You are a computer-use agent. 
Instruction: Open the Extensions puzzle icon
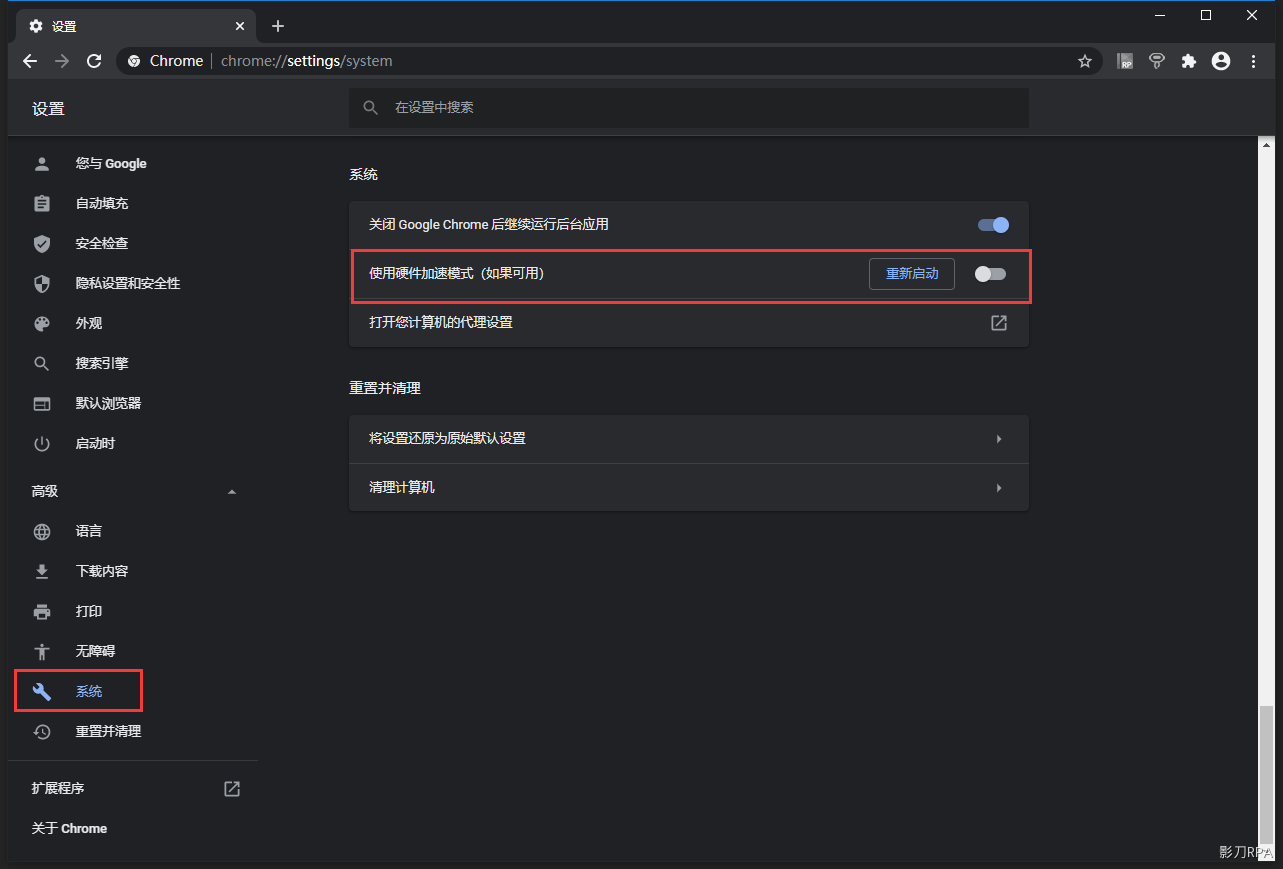[1188, 61]
